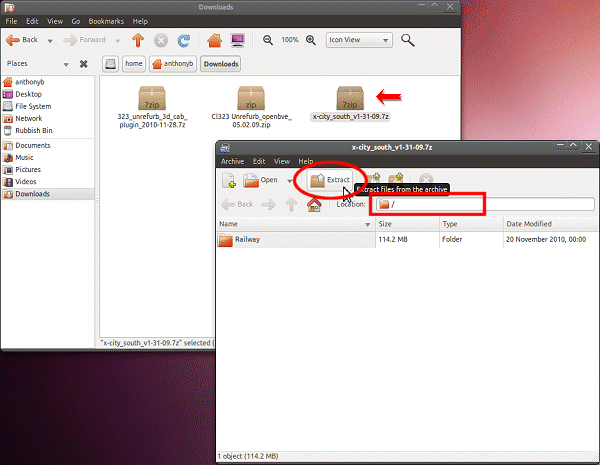Screen dimensions: 600x465
Task: Select Cl323 Unrefurb_openbve zip archive
Action: [x=251, y=107]
